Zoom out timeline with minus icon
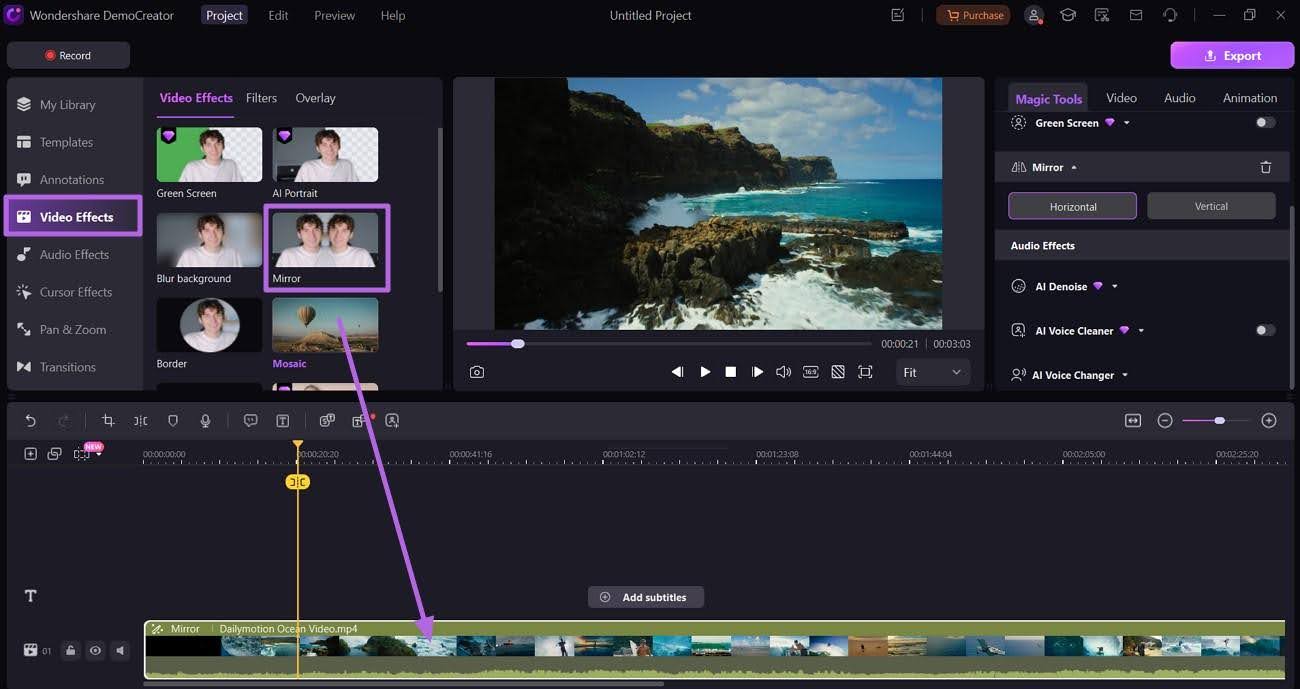The image size is (1300, 689). pos(1165,421)
